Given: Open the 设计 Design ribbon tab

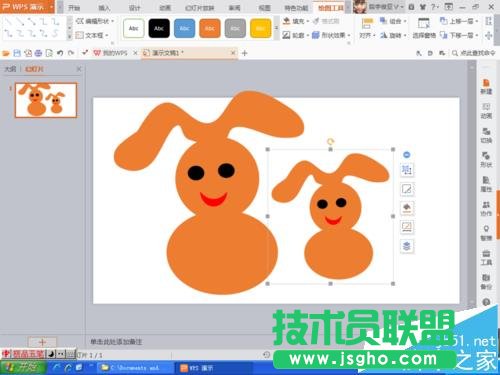Looking at the screenshot, I should pyautogui.click(x=134, y=8).
